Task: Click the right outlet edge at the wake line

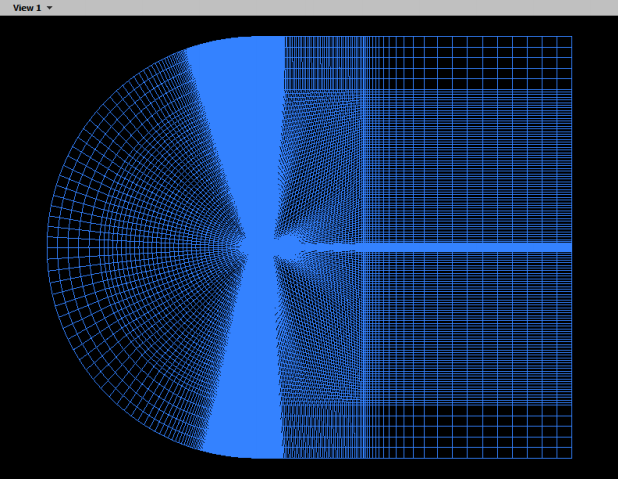Action: 571,246
